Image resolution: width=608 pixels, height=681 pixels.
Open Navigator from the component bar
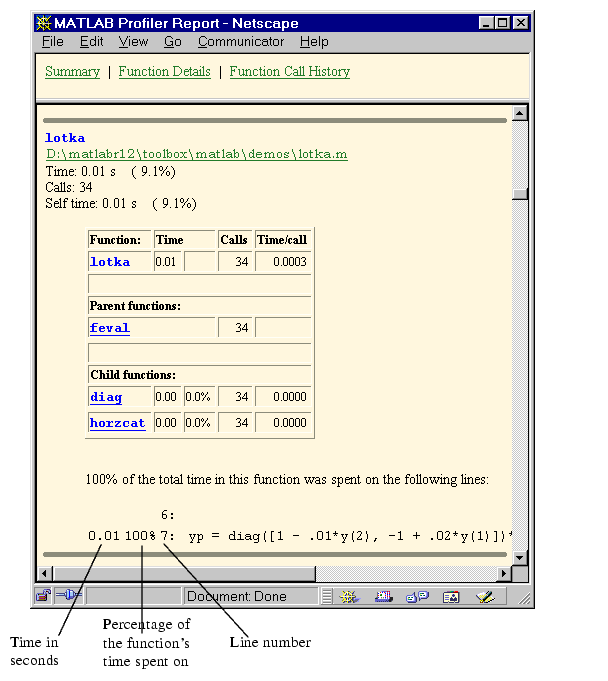tap(348, 596)
